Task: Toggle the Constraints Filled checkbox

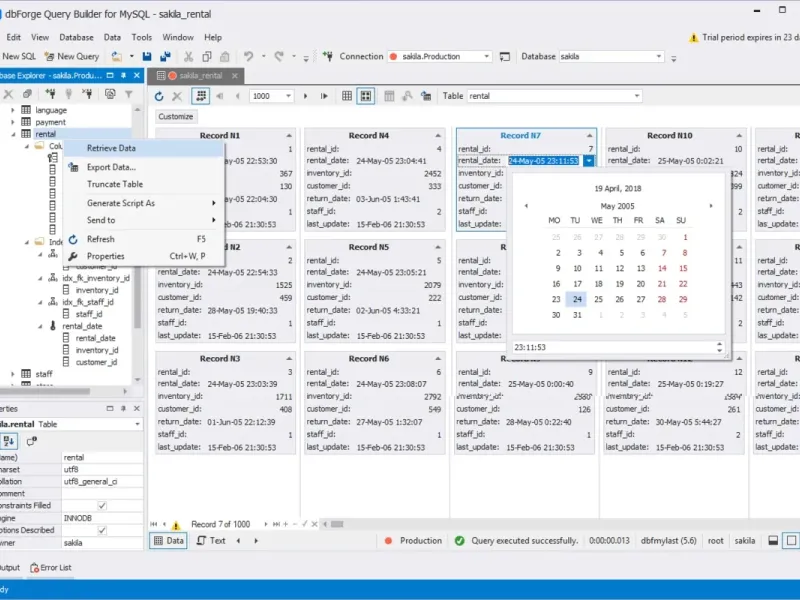Action: coord(102,505)
